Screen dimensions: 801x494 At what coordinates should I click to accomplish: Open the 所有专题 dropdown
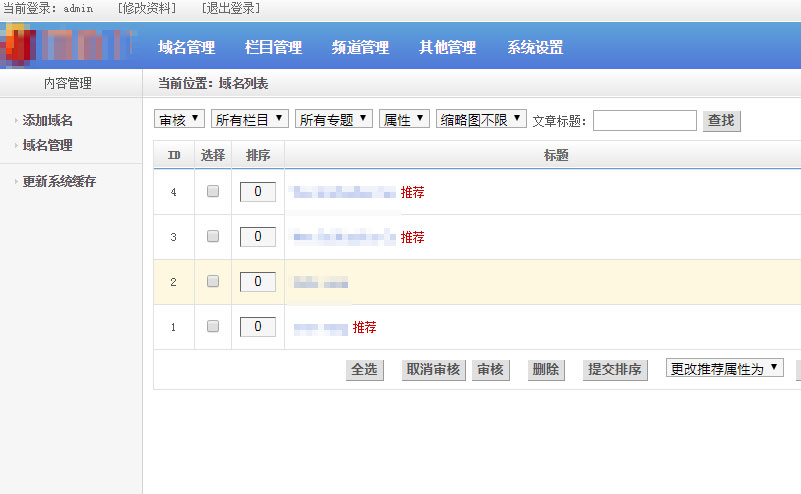coord(334,120)
